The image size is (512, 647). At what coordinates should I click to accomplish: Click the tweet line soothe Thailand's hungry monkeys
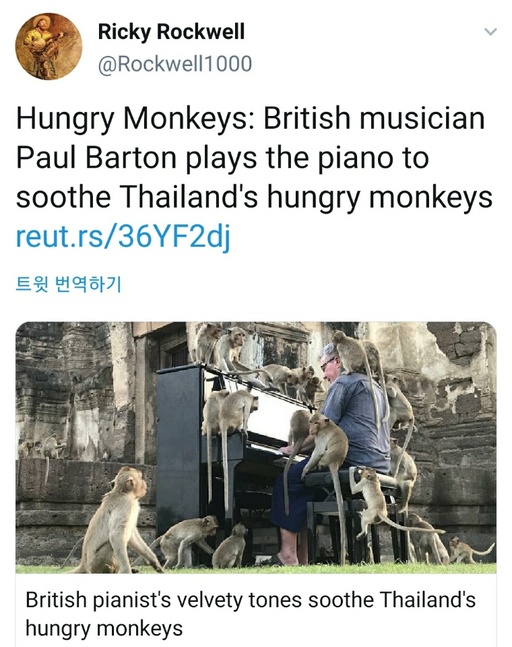254,198
